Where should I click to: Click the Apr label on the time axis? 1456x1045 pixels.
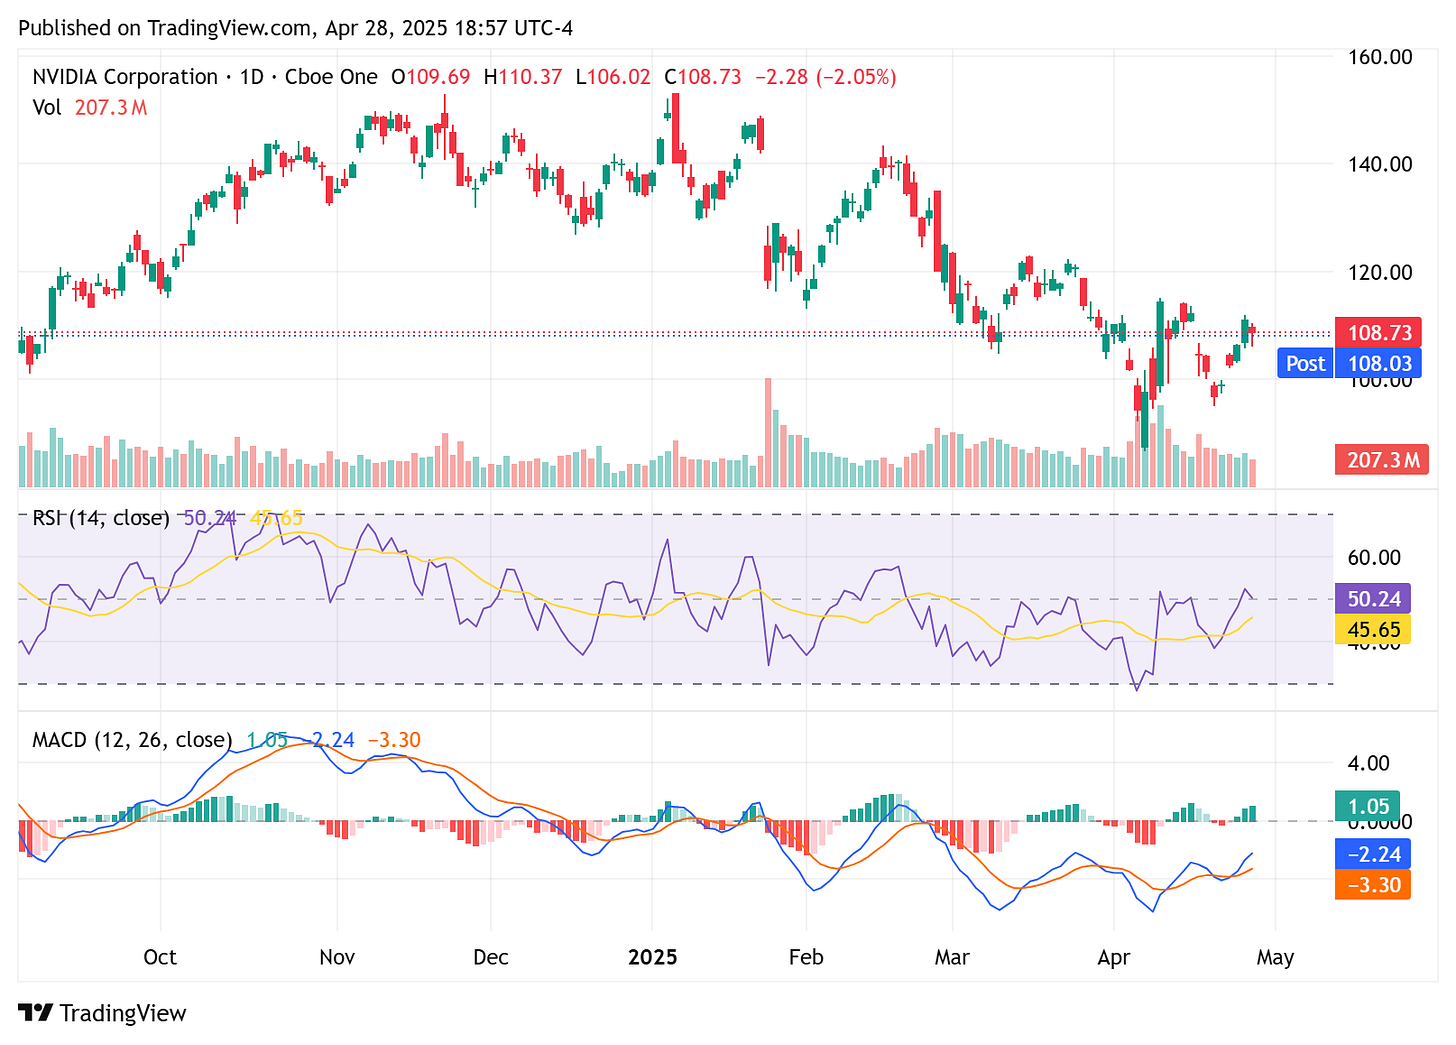(x=1114, y=957)
